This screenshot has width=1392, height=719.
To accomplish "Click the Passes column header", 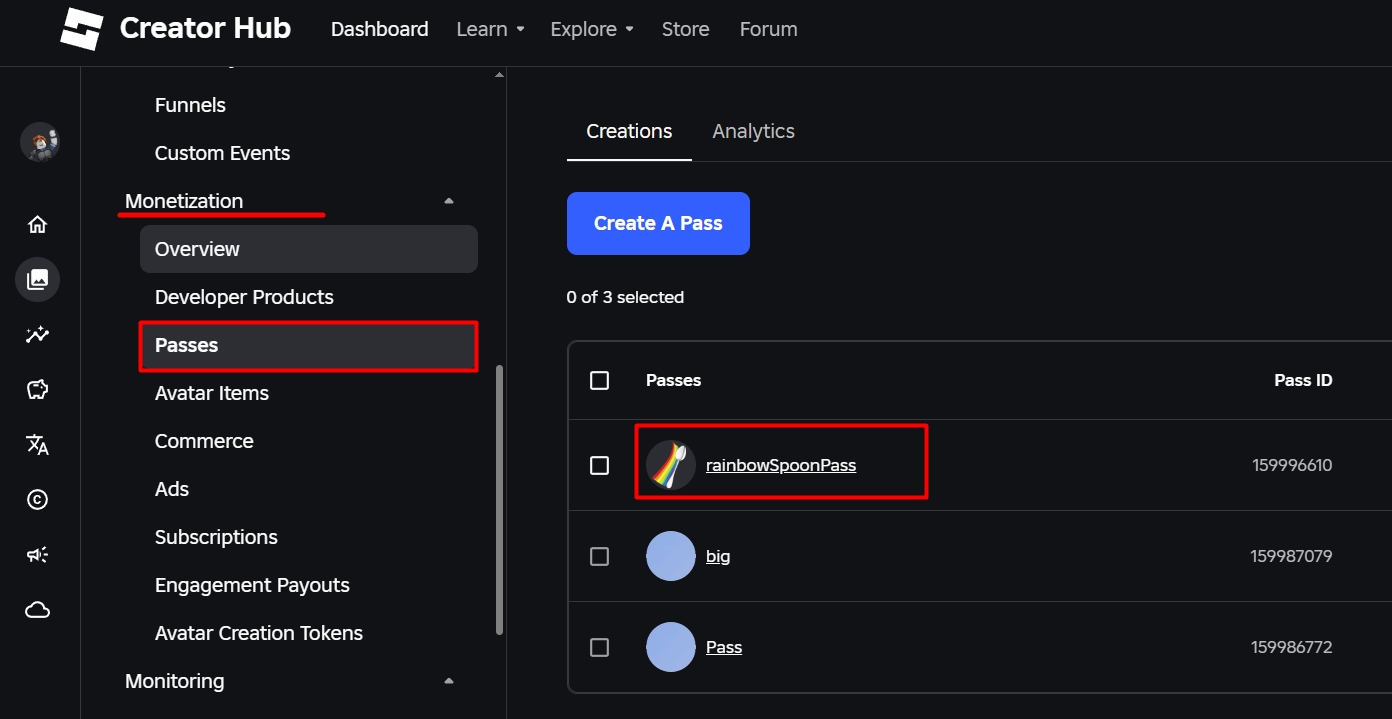I will point(673,380).
